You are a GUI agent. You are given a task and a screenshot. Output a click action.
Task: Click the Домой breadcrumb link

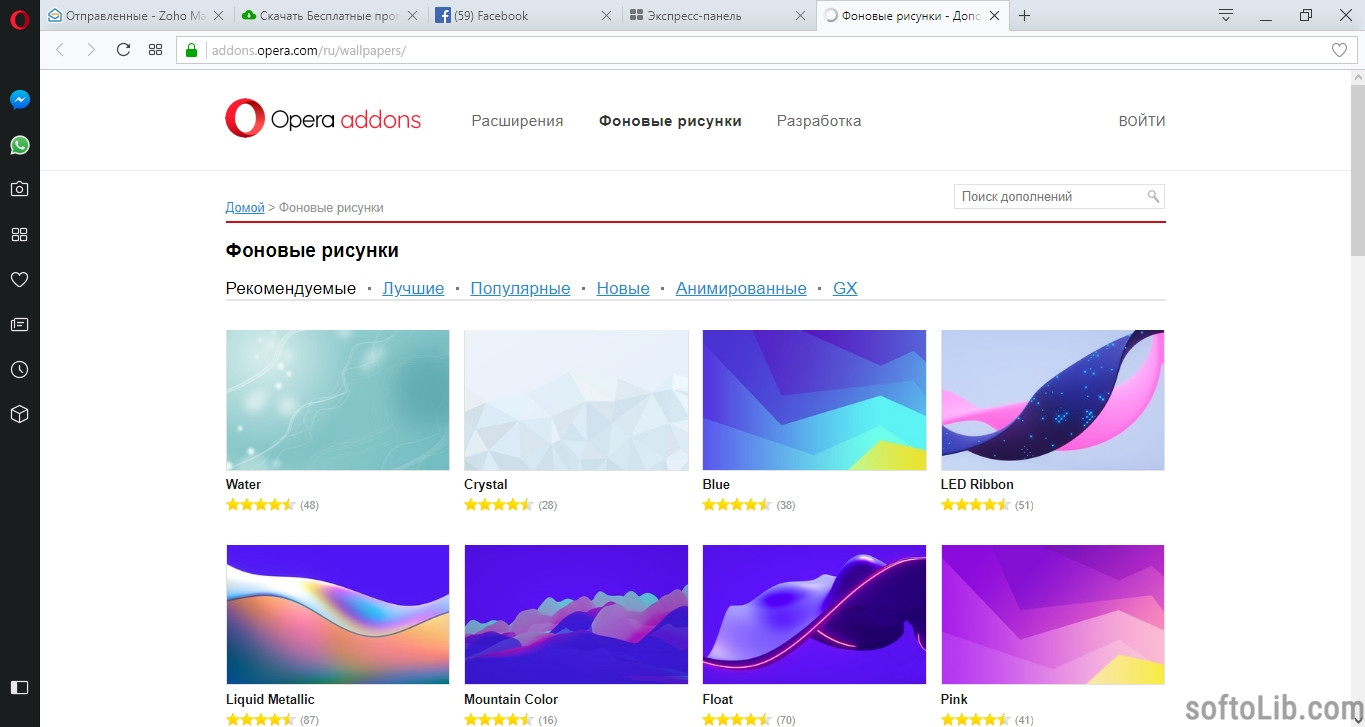point(245,207)
